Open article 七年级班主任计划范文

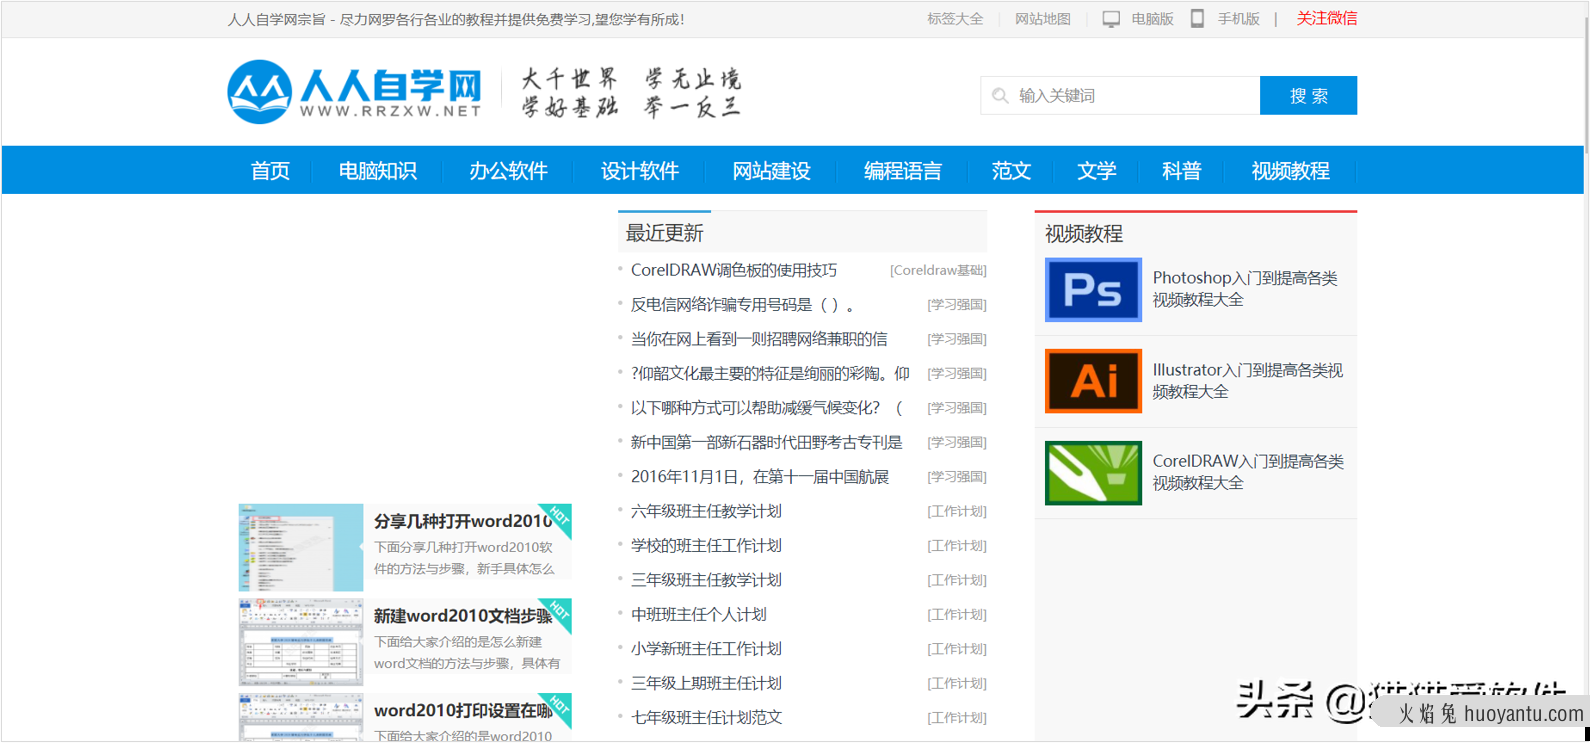coord(706,718)
